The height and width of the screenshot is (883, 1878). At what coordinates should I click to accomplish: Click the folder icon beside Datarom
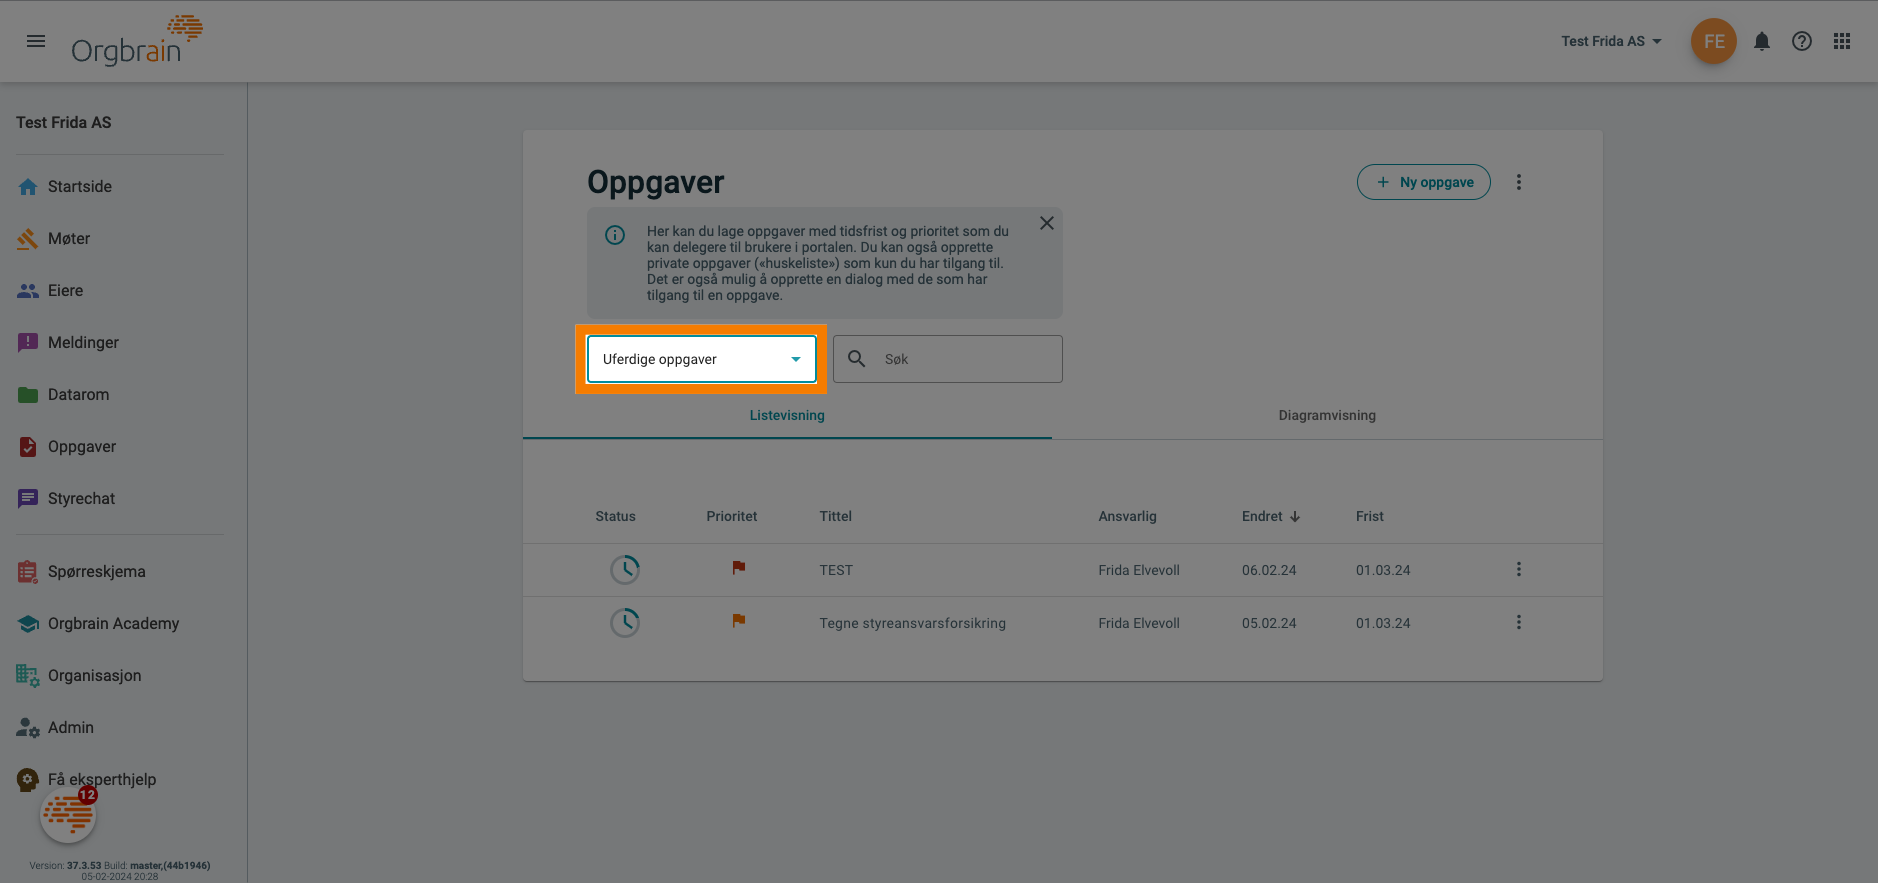click(28, 395)
